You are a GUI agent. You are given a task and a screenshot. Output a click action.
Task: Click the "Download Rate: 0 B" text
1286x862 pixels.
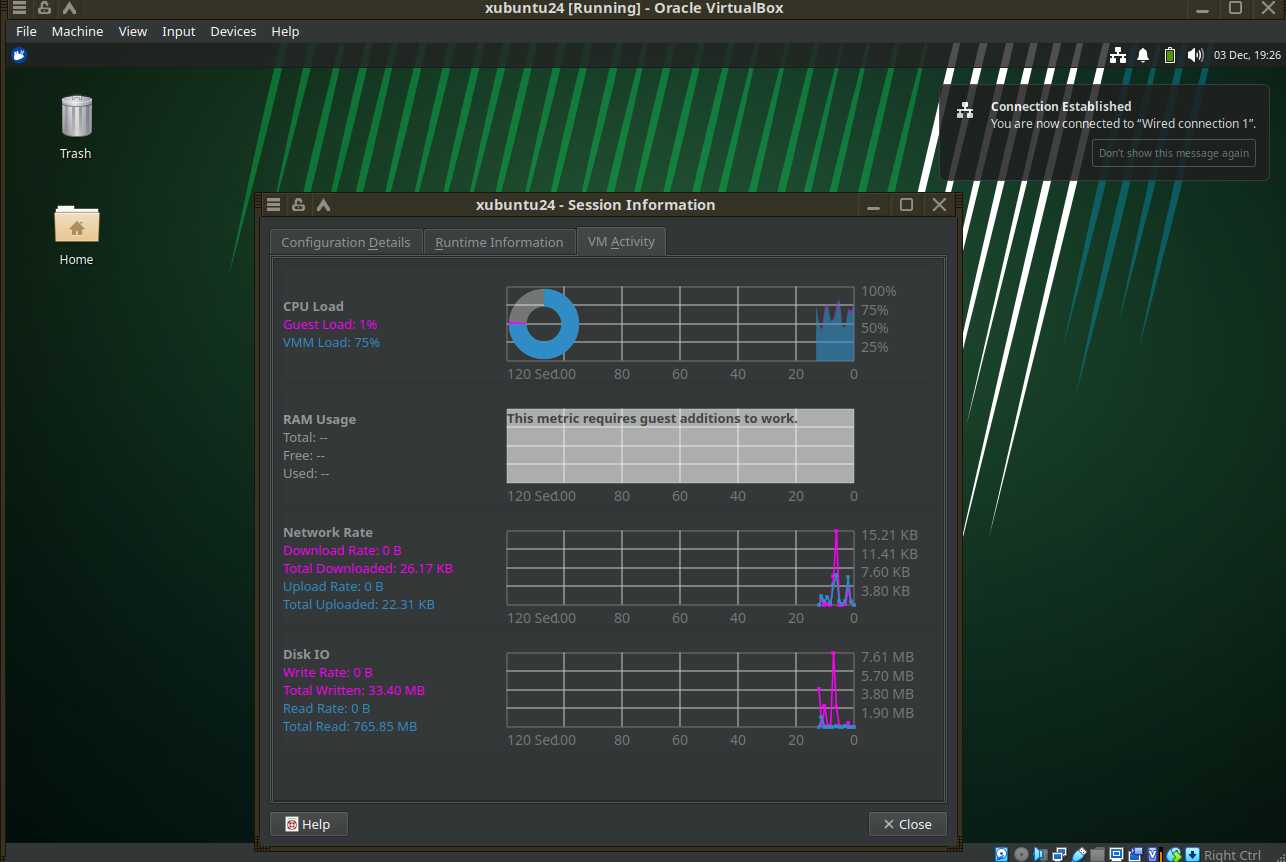point(342,551)
